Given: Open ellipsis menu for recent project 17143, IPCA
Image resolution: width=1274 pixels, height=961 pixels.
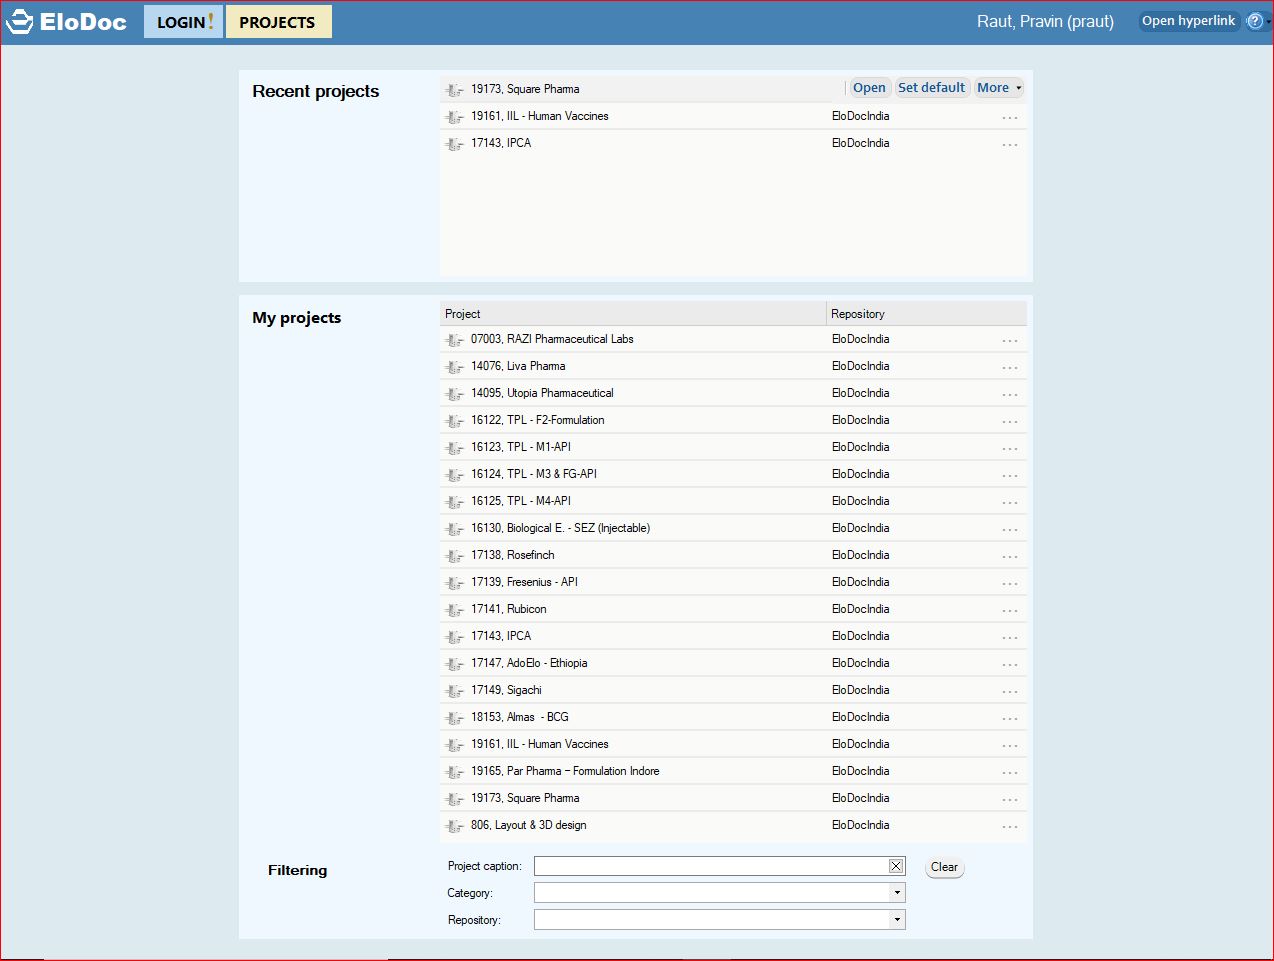Looking at the screenshot, I should (x=1010, y=145).
